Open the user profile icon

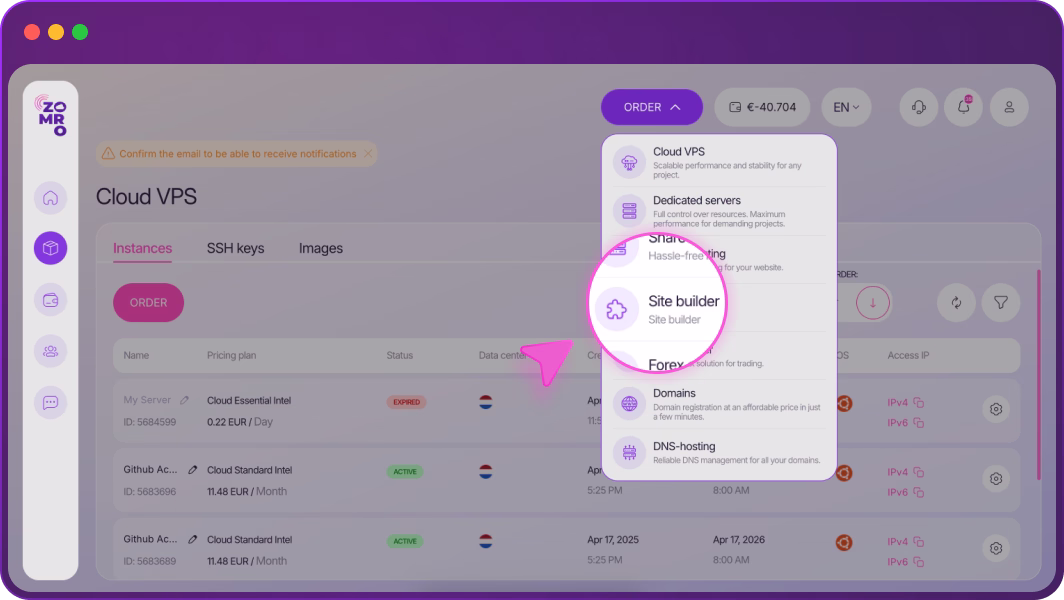1009,107
